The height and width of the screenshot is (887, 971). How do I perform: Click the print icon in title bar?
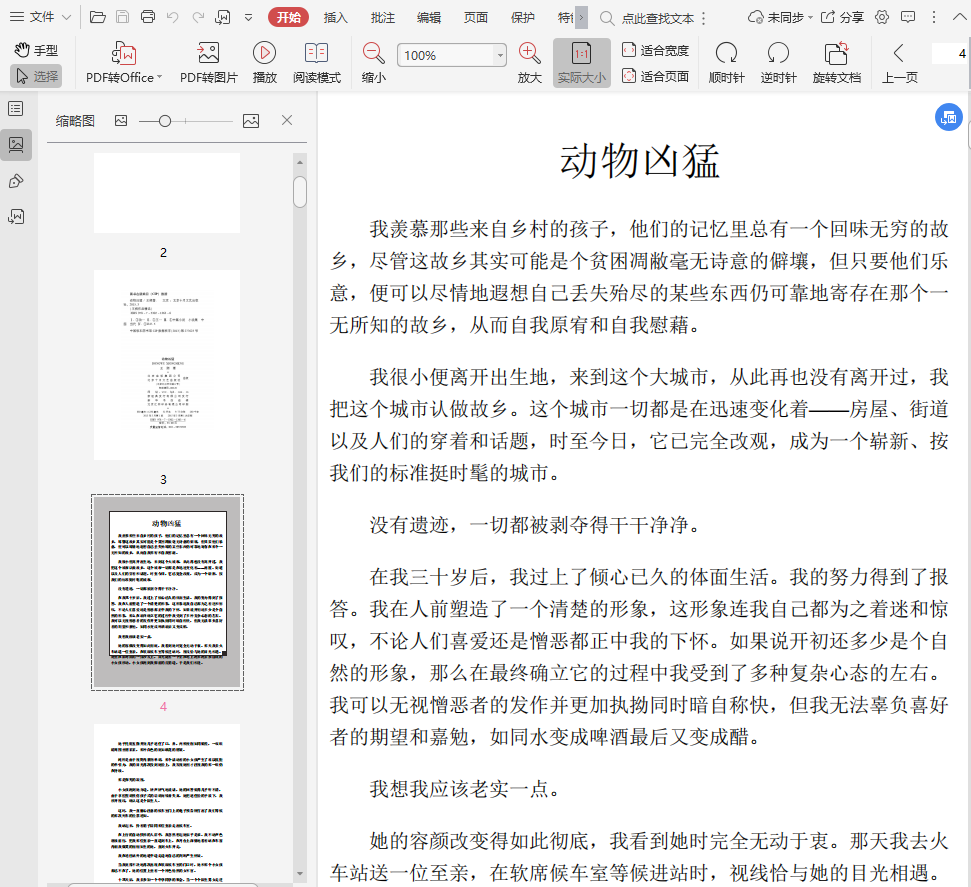(x=148, y=17)
